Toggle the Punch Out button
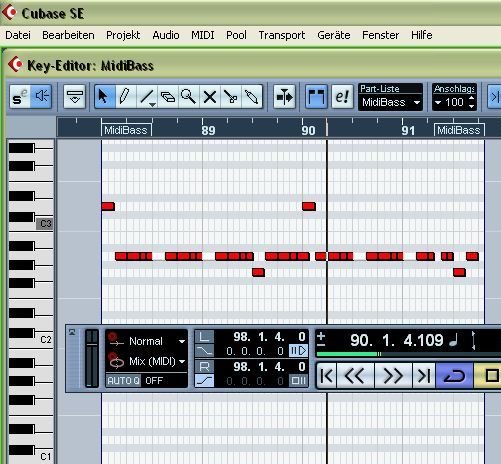501x464 pixels. [204, 380]
